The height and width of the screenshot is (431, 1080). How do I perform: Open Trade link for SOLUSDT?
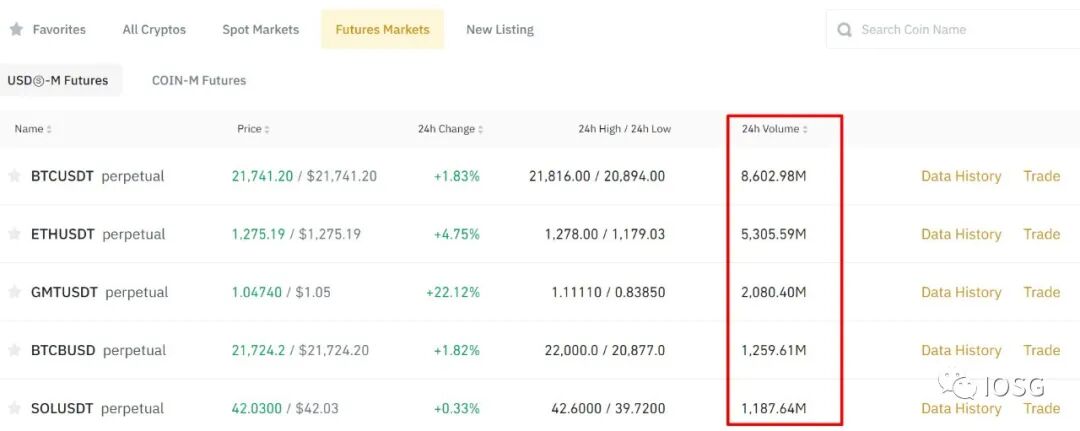tap(1041, 408)
